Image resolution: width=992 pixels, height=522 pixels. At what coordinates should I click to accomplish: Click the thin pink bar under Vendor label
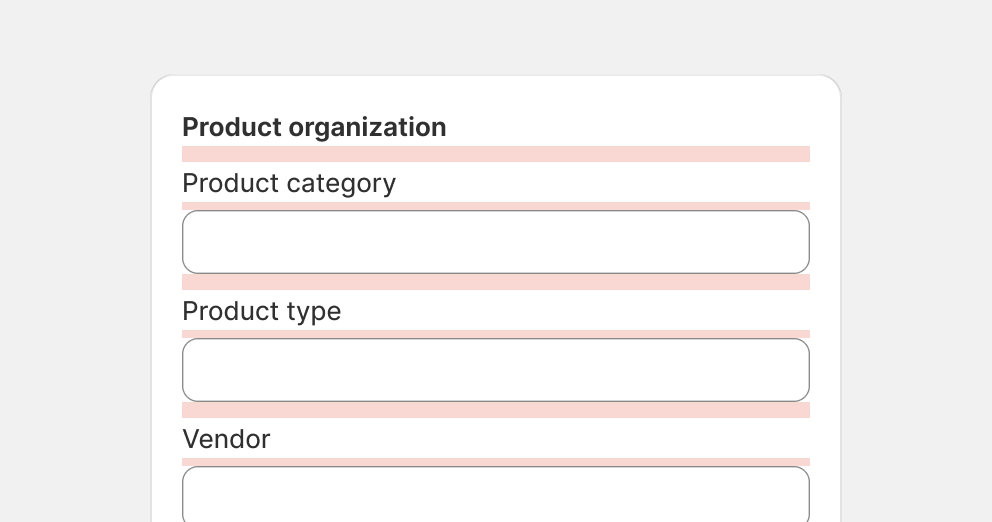point(496,462)
